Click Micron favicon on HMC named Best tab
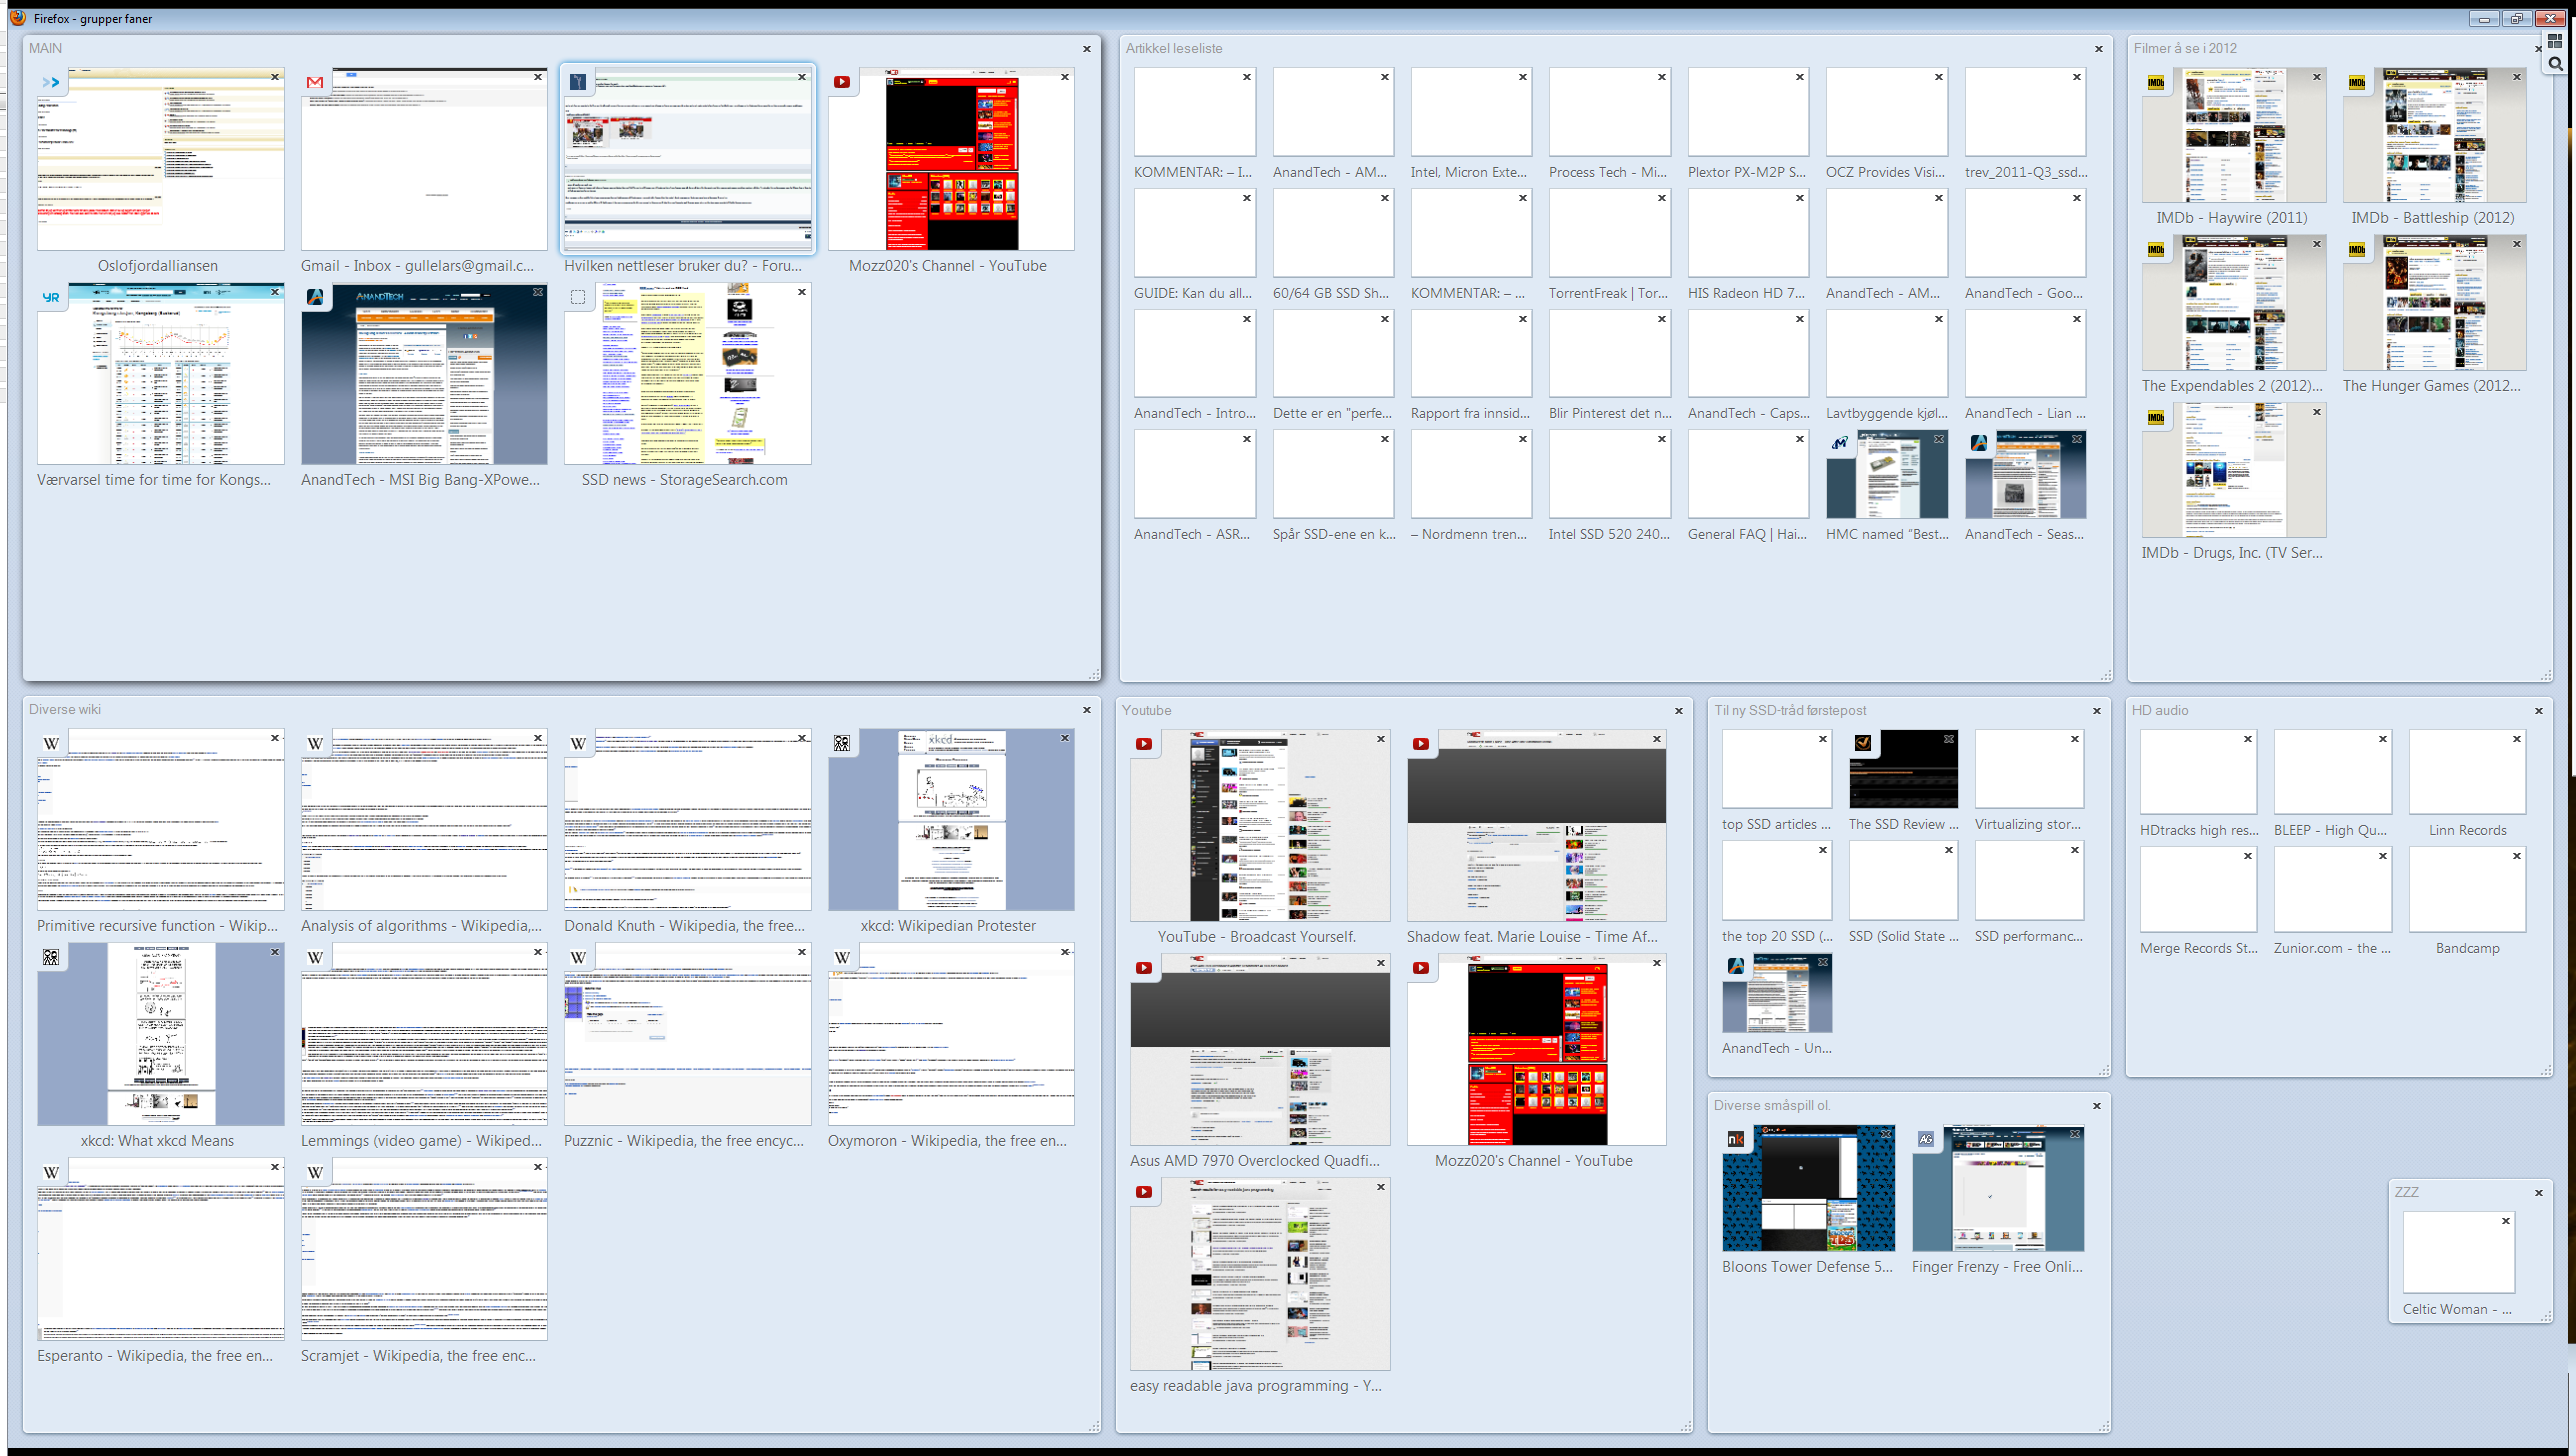This screenshot has height=1456, width=2576. coord(1840,443)
